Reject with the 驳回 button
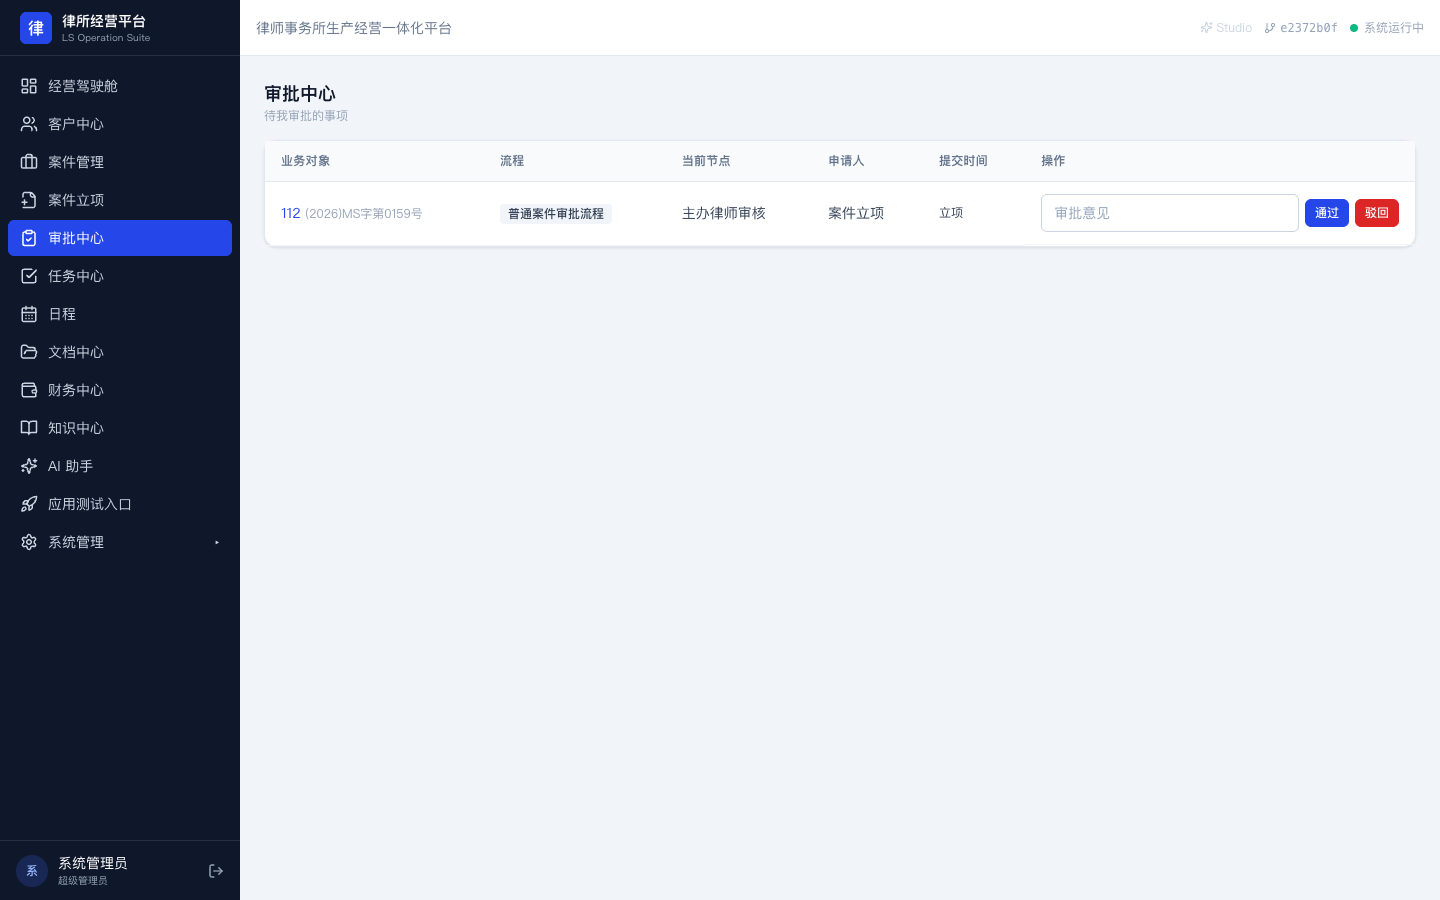Image resolution: width=1440 pixels, height=900 pixels. (x=1377, y=213)
